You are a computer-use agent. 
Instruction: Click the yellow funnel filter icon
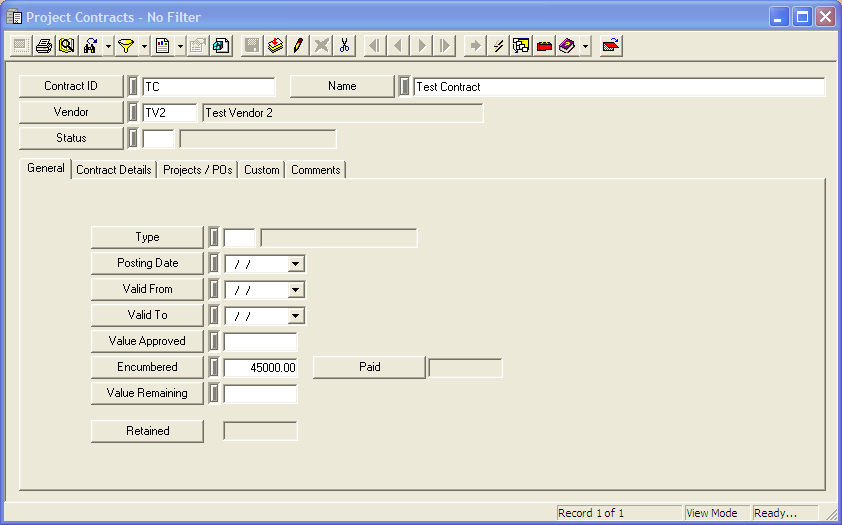(x=126, y=46)
